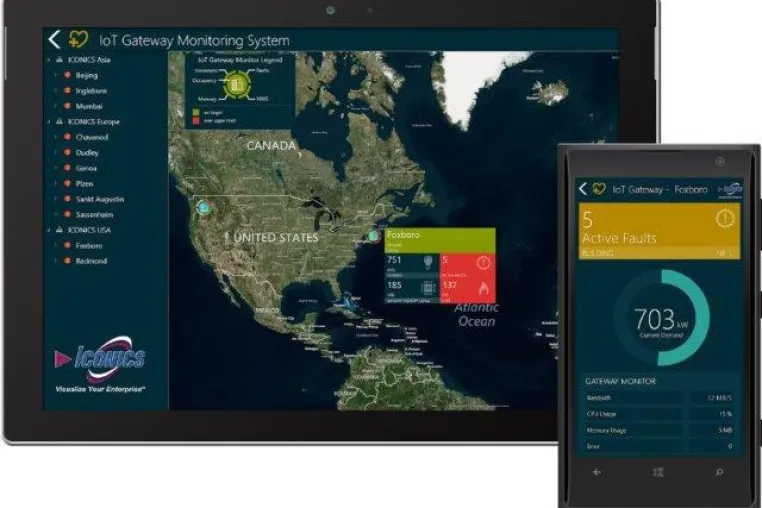Tap the phone back arrow icon
The height and width of the screenshot is (508, 762).
[583, 189]
